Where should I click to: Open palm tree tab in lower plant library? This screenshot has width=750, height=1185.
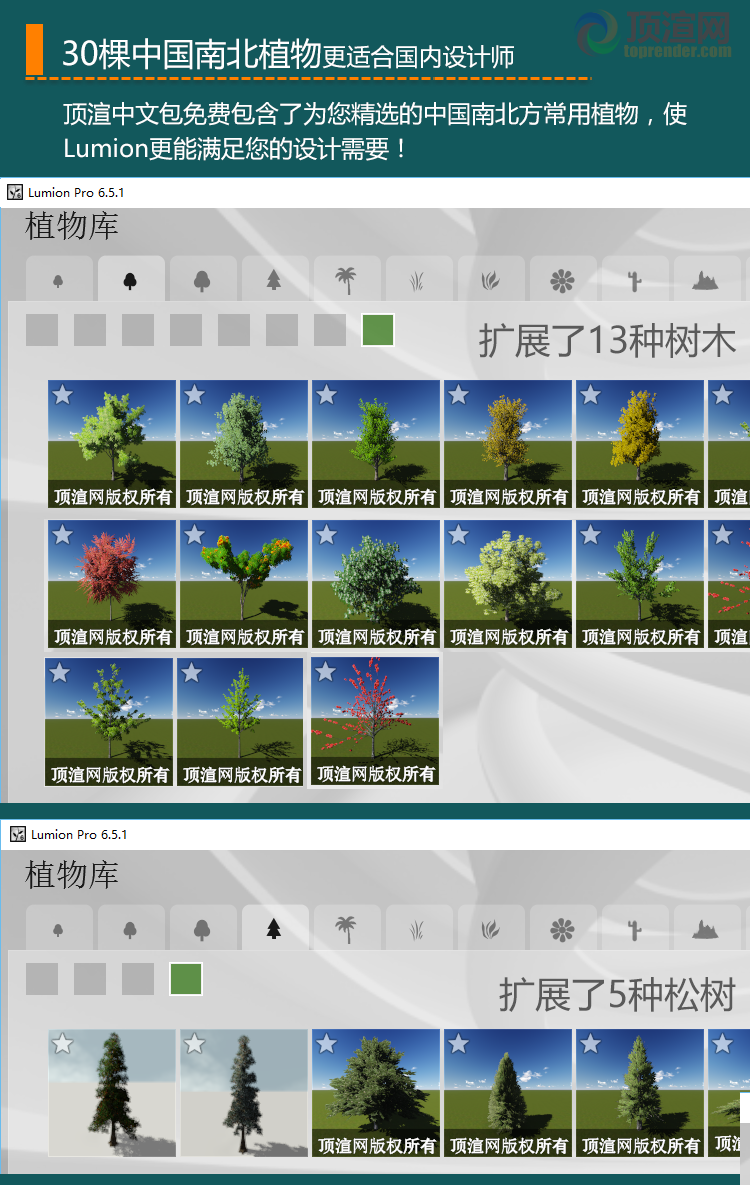click(x=346, y=928)
